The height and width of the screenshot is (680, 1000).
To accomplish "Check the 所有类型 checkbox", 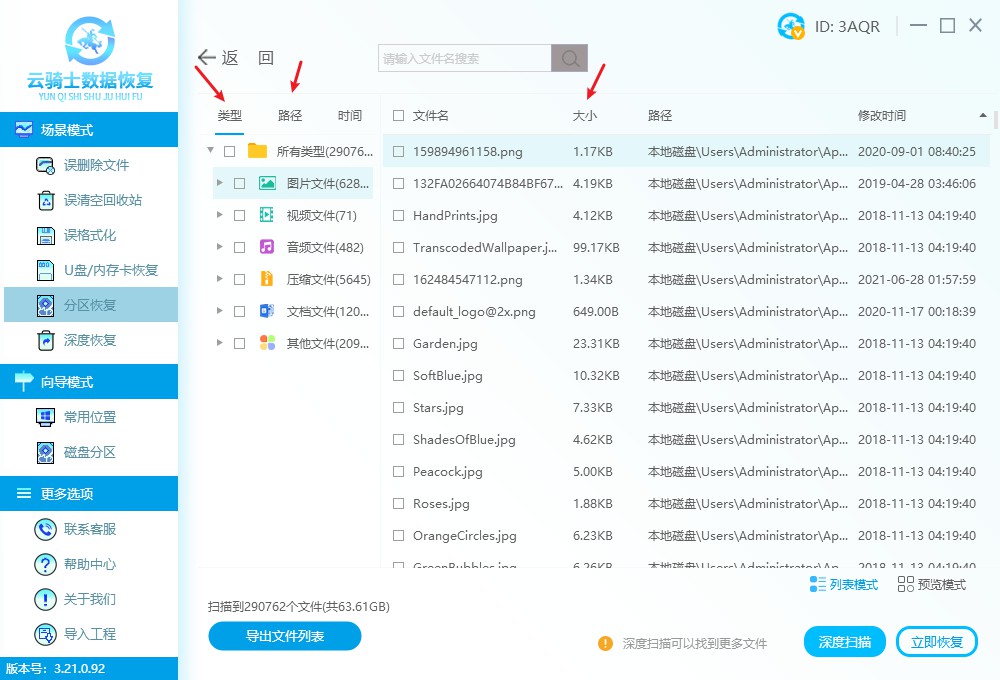I will pyautogui.click(x=230, y=150).
